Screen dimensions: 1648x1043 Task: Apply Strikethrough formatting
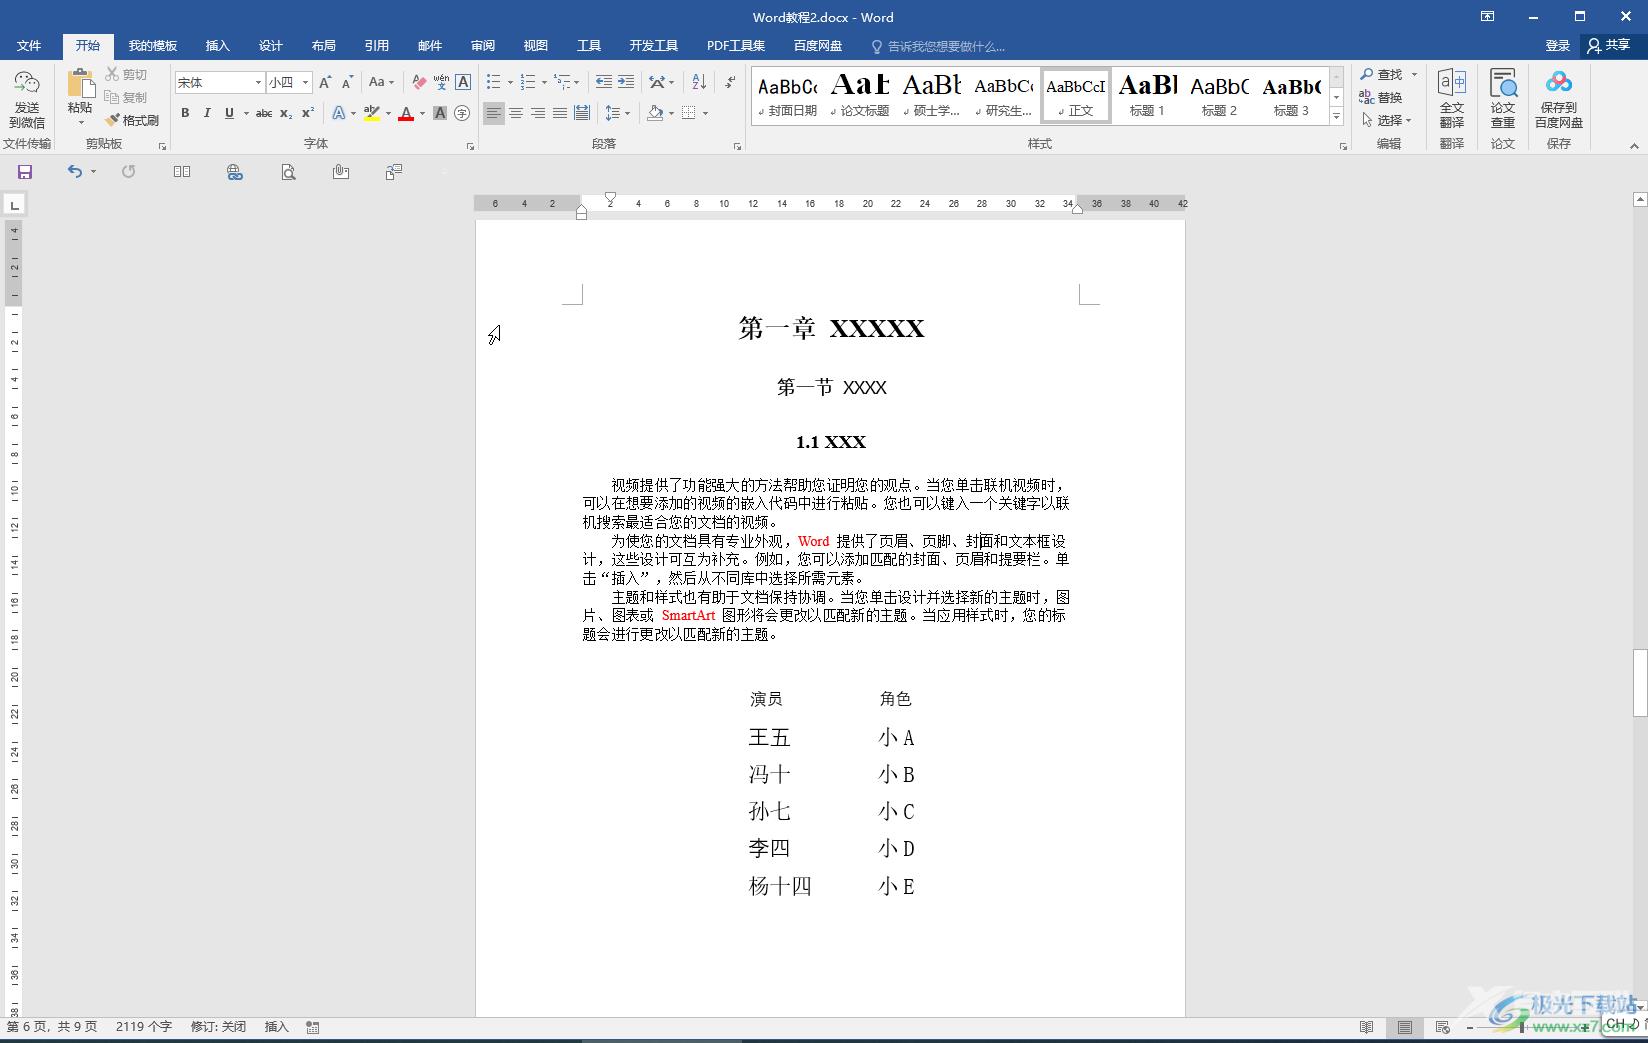[x=264, y=113]
